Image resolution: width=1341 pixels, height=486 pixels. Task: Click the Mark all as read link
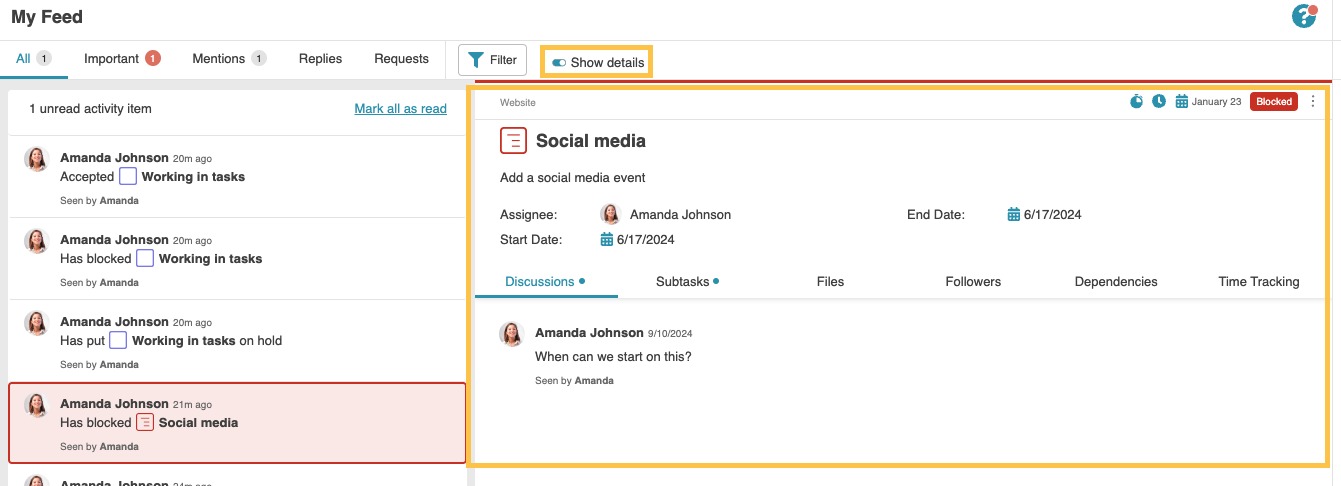click(x=400, y=108)
